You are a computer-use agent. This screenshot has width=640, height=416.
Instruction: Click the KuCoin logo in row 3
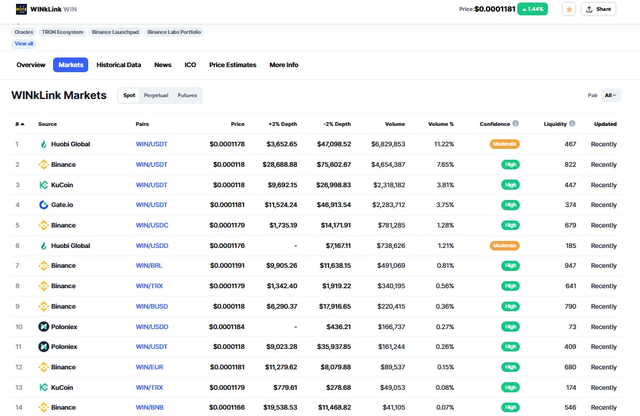[43, 185]
